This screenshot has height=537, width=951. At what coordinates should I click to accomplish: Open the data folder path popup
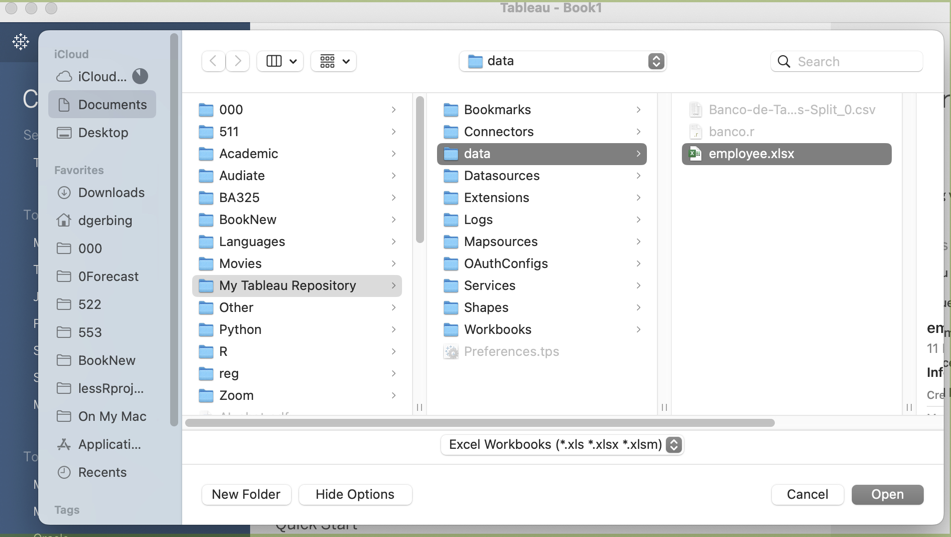point(562,61)
